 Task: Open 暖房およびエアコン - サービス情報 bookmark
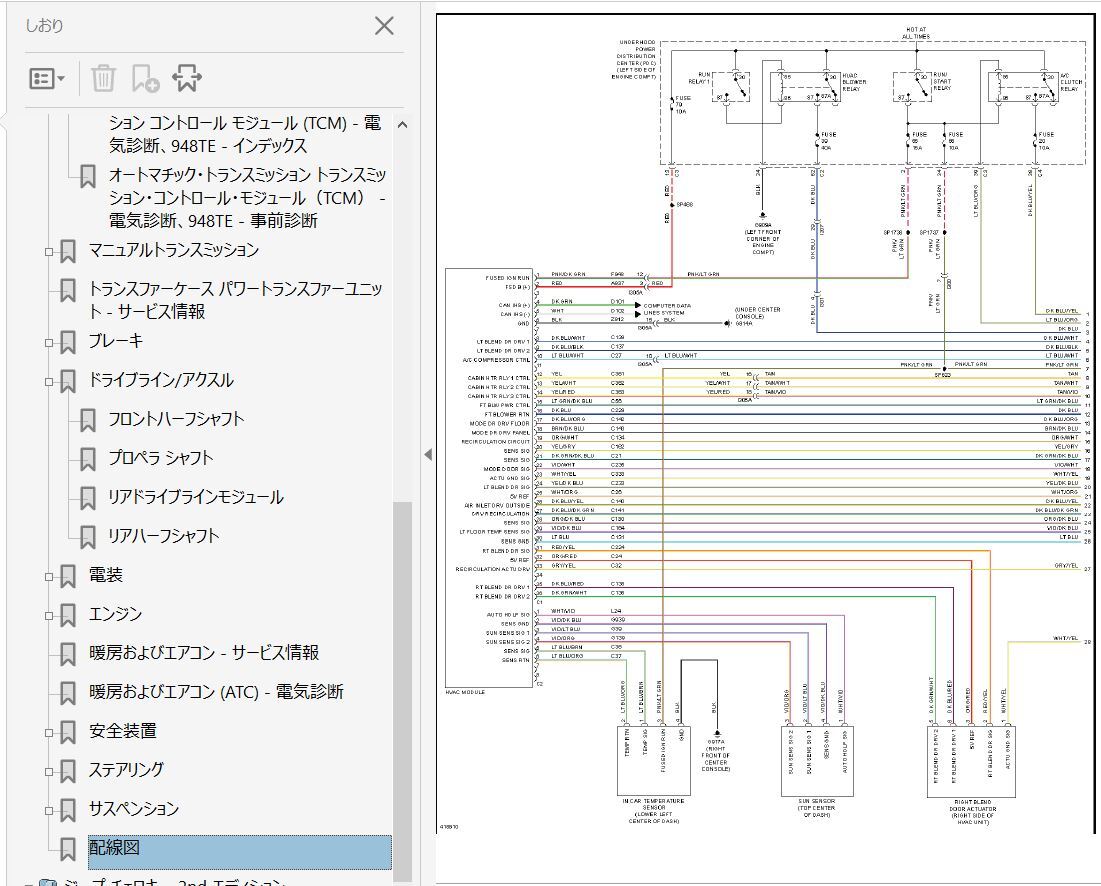pos(204,653)
